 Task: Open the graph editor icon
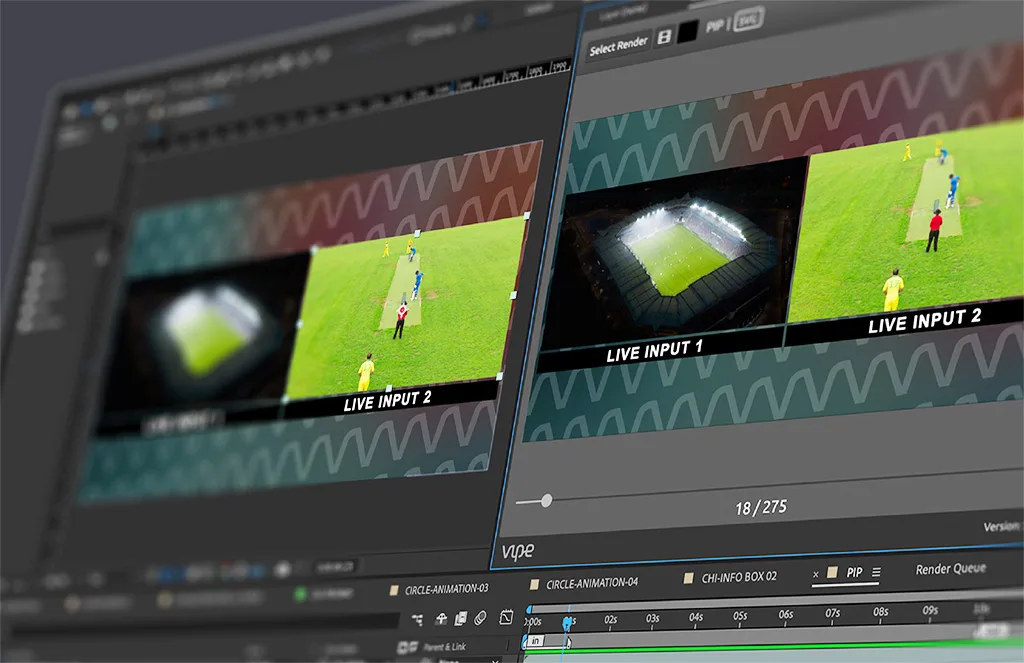point(506,617)
